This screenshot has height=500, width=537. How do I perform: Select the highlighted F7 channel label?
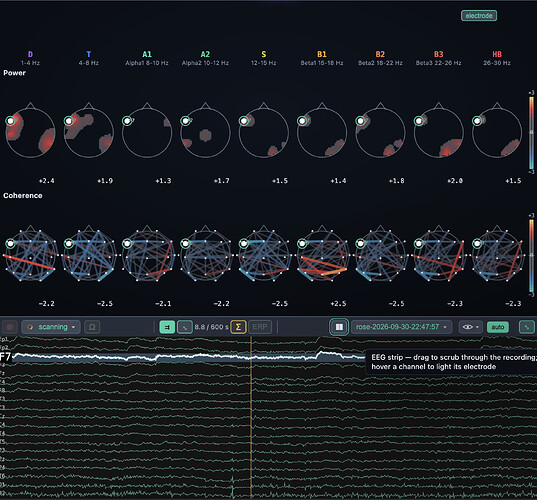click(x=5, y=357)
